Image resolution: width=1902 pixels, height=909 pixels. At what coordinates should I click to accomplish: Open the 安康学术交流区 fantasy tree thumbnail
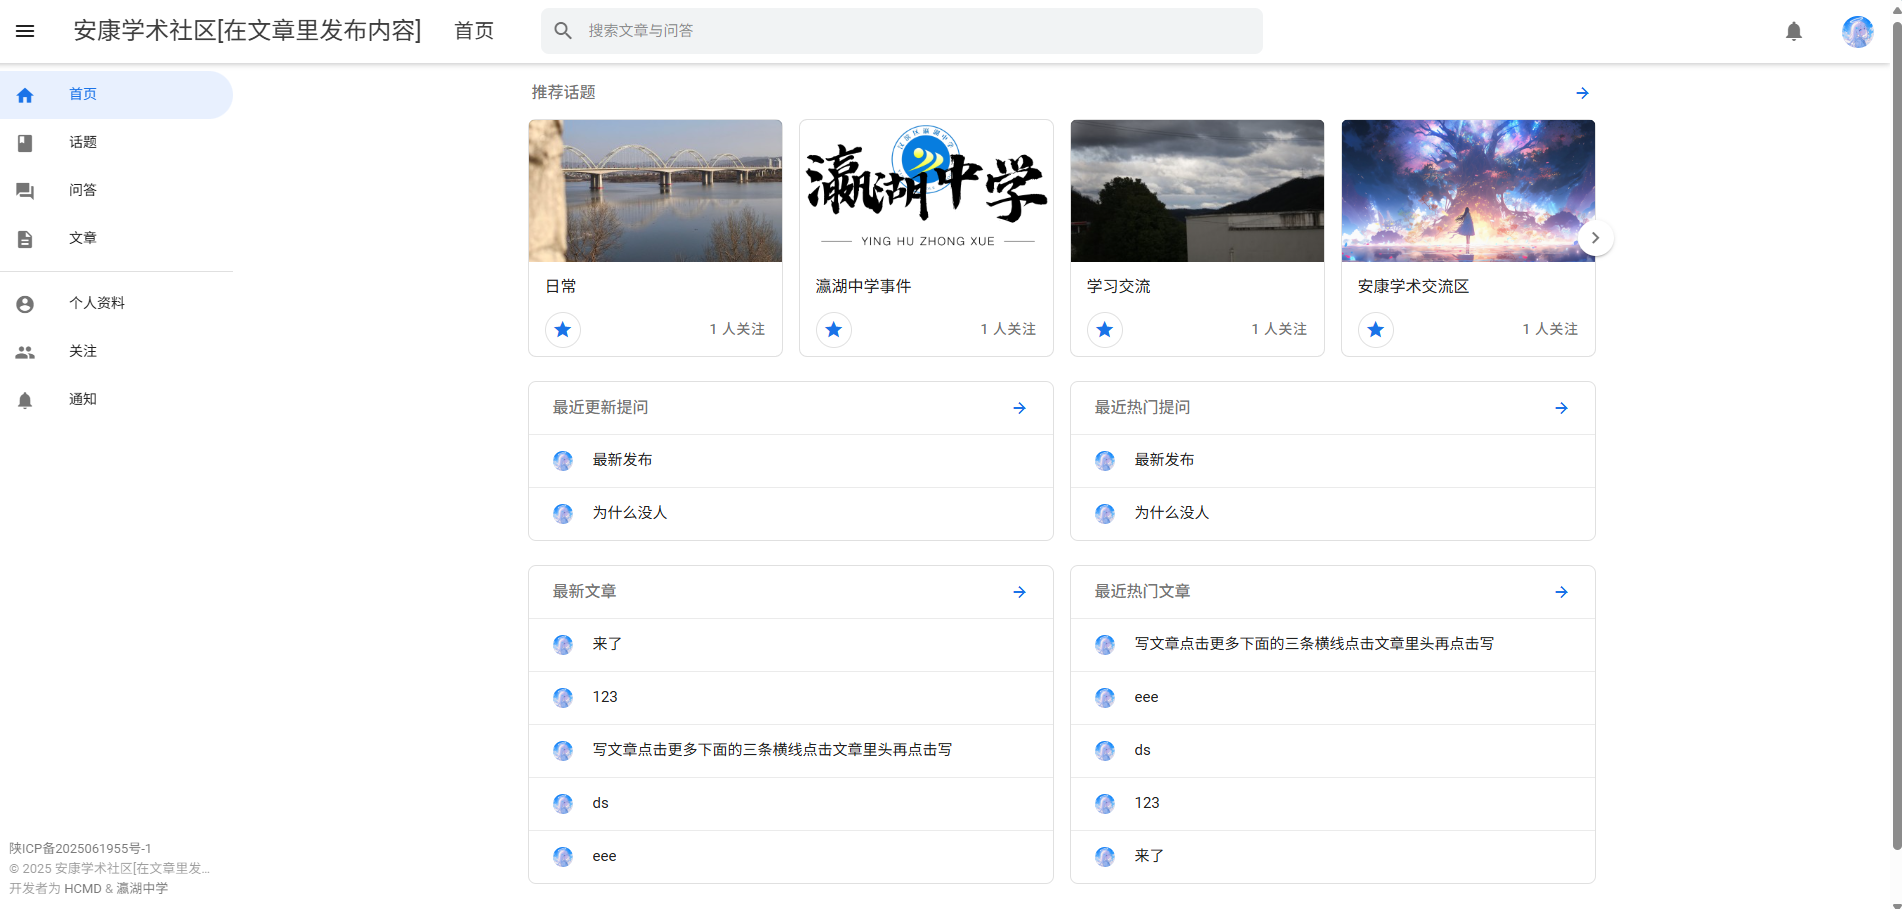[x=1468, y=191]
